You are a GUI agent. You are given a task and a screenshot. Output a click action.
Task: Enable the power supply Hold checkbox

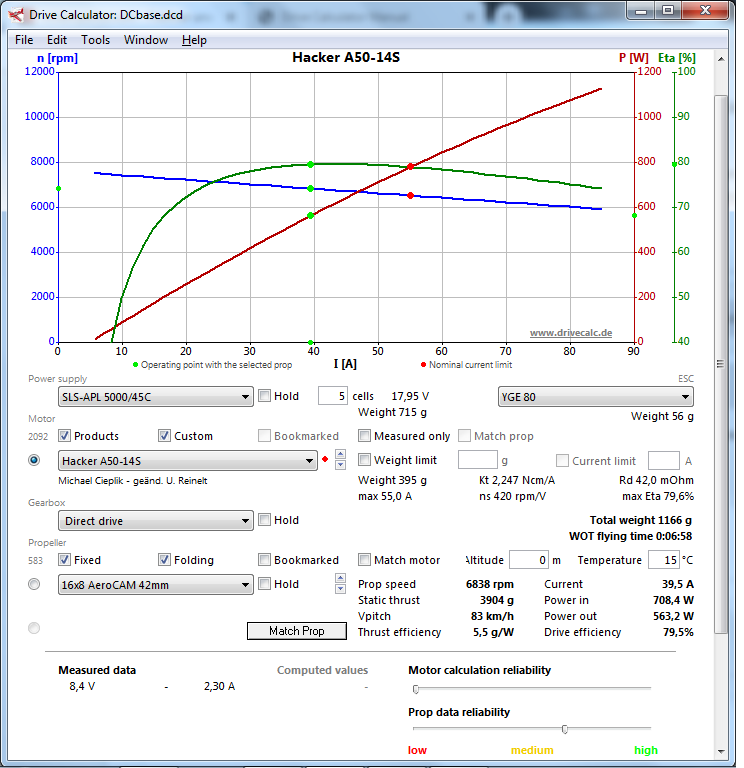pos(264,396)
